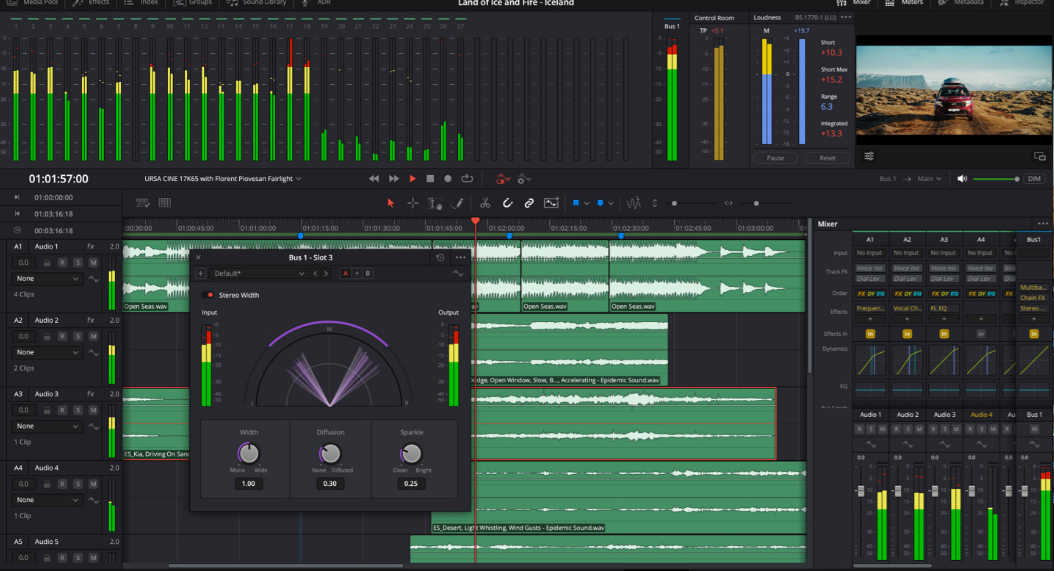Reset the Stereo Width plugin settings

440,257
